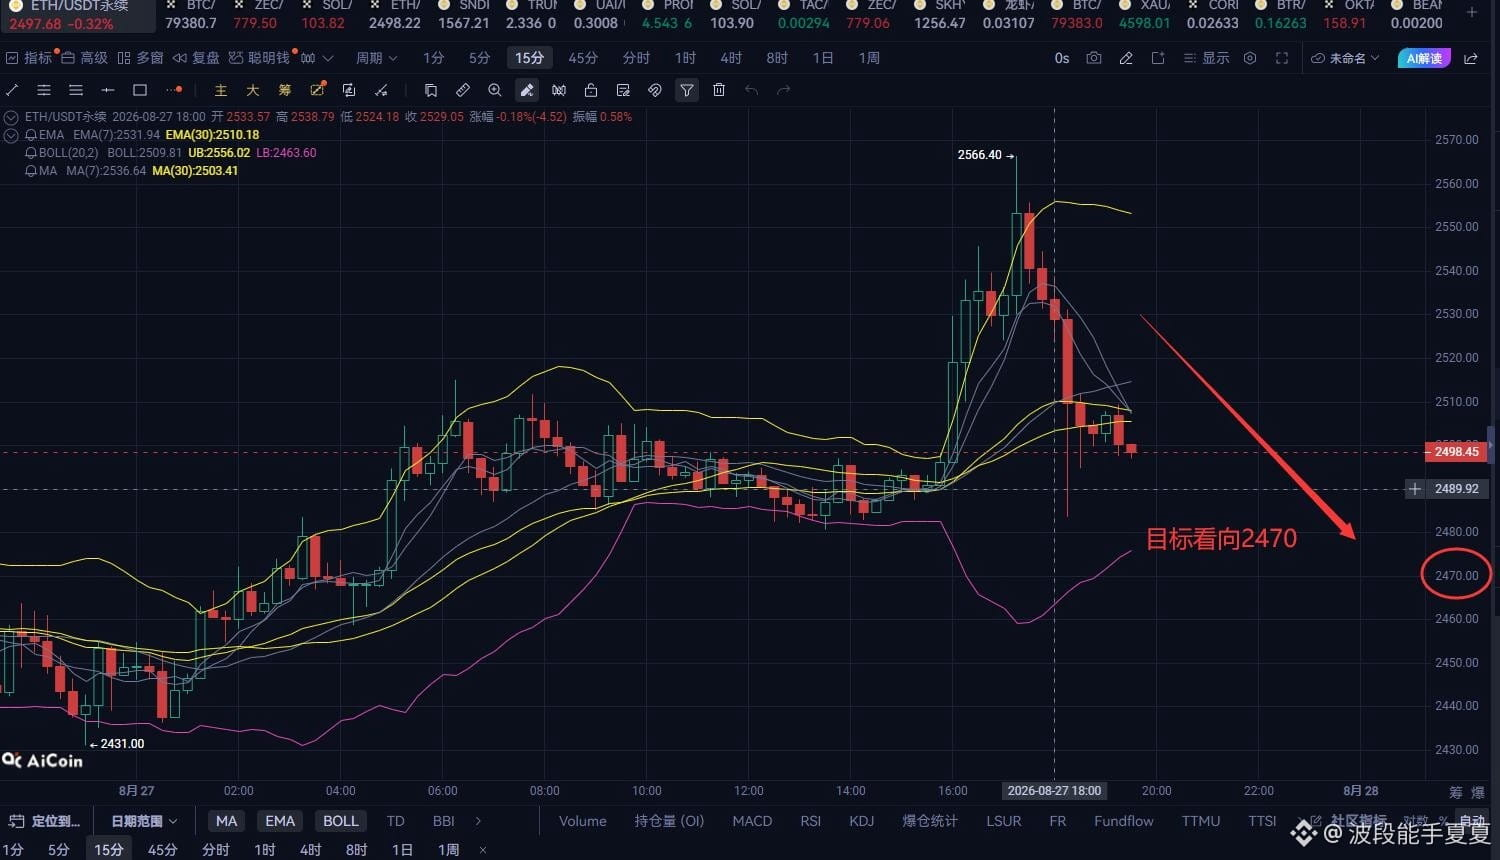The image size is (1500, 860).
Task: Select the 1周 timeframe in top bar
Action: (869, 58)
